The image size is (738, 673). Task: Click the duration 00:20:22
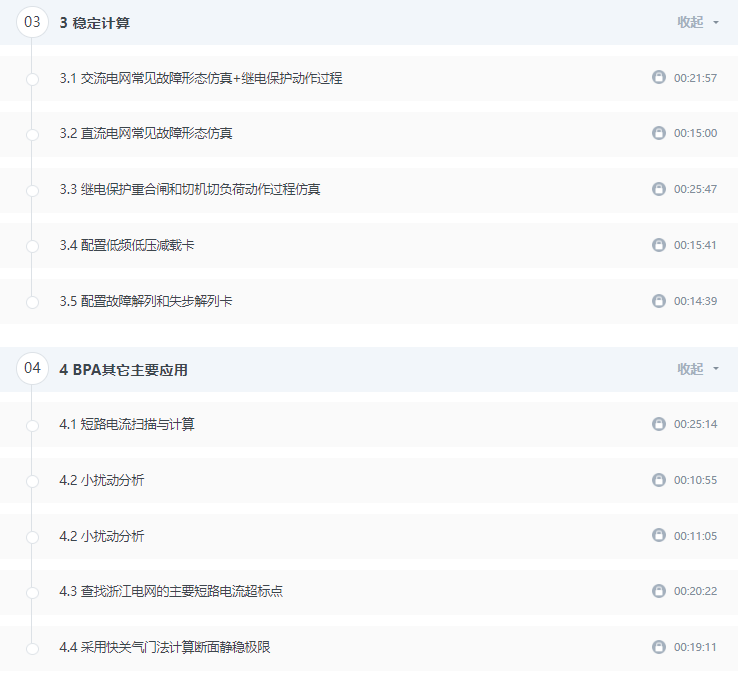695,591
